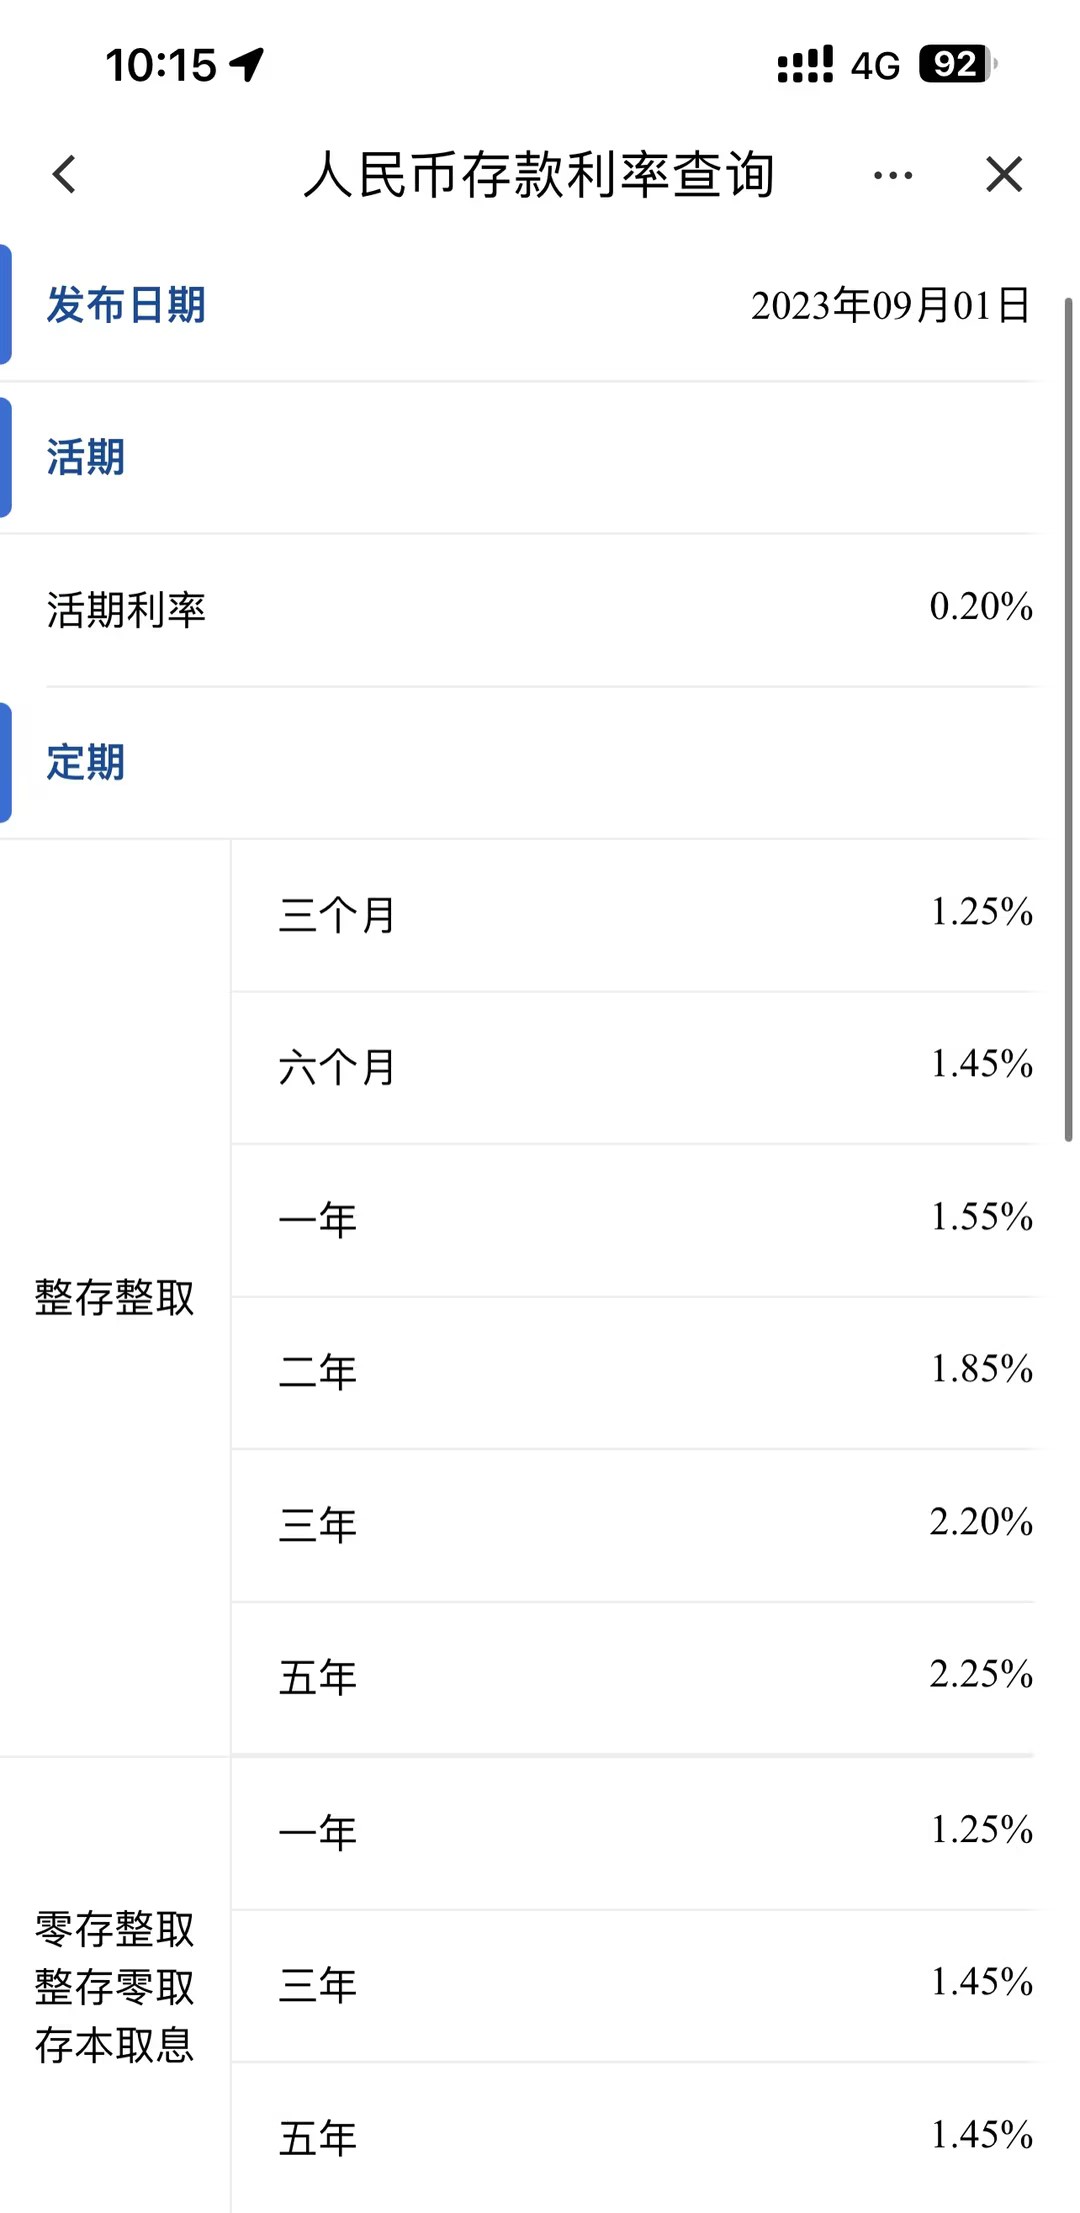Tap the 4G network indicator
The image size is (1080, 2213).
[x=874, y=64]
